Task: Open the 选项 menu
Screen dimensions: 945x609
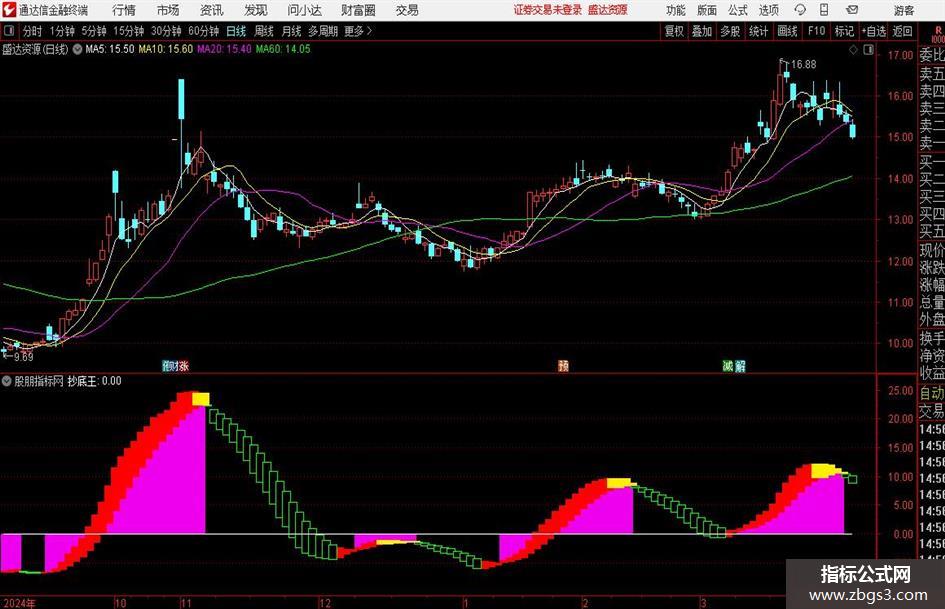Action: tap(769, 10)
